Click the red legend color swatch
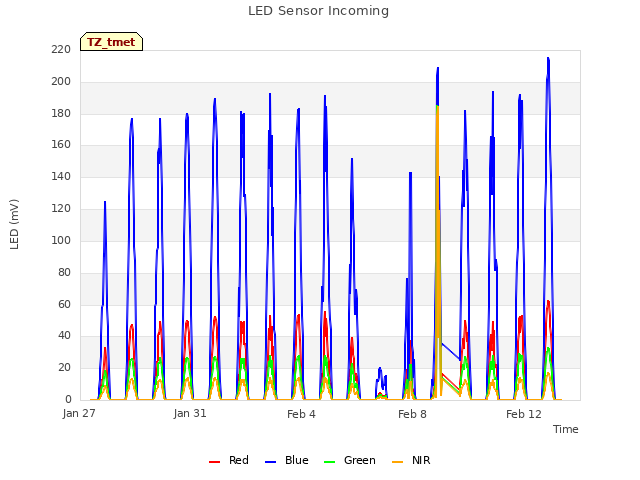Viewport: 640px width, 480px height. [214, 462]
